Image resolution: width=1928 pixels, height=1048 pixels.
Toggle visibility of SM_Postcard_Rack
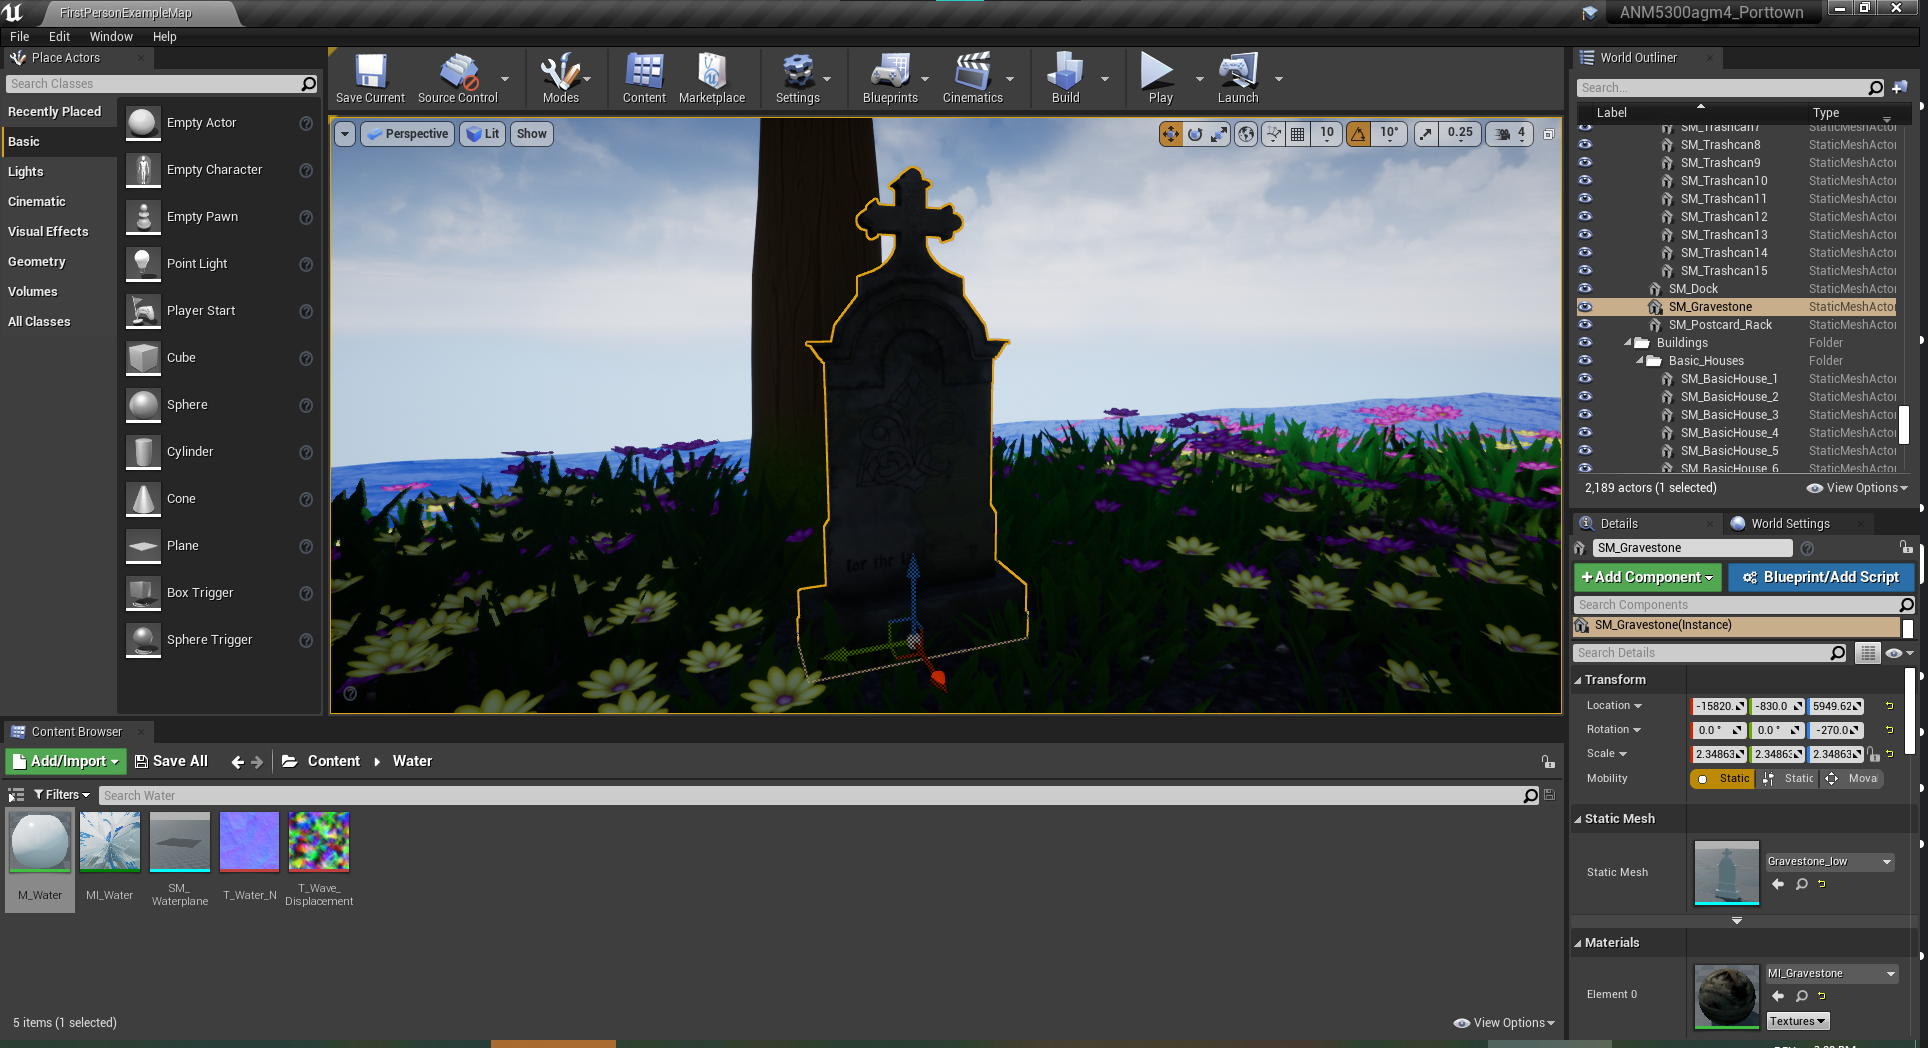click(x=1585, y=325)
